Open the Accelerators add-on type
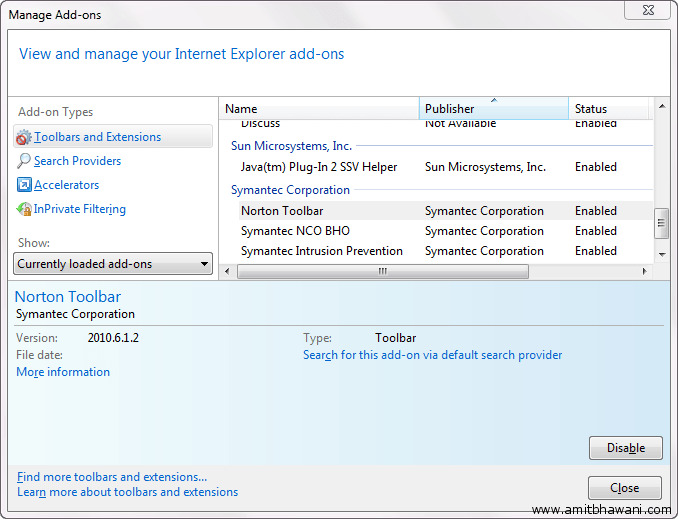The image size is (678, 519). (x=67, y=185)
